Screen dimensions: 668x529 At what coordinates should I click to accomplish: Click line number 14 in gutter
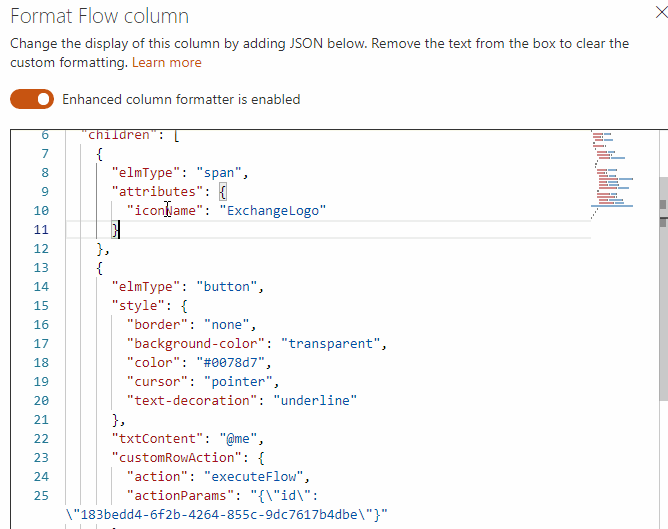(40, 286)
